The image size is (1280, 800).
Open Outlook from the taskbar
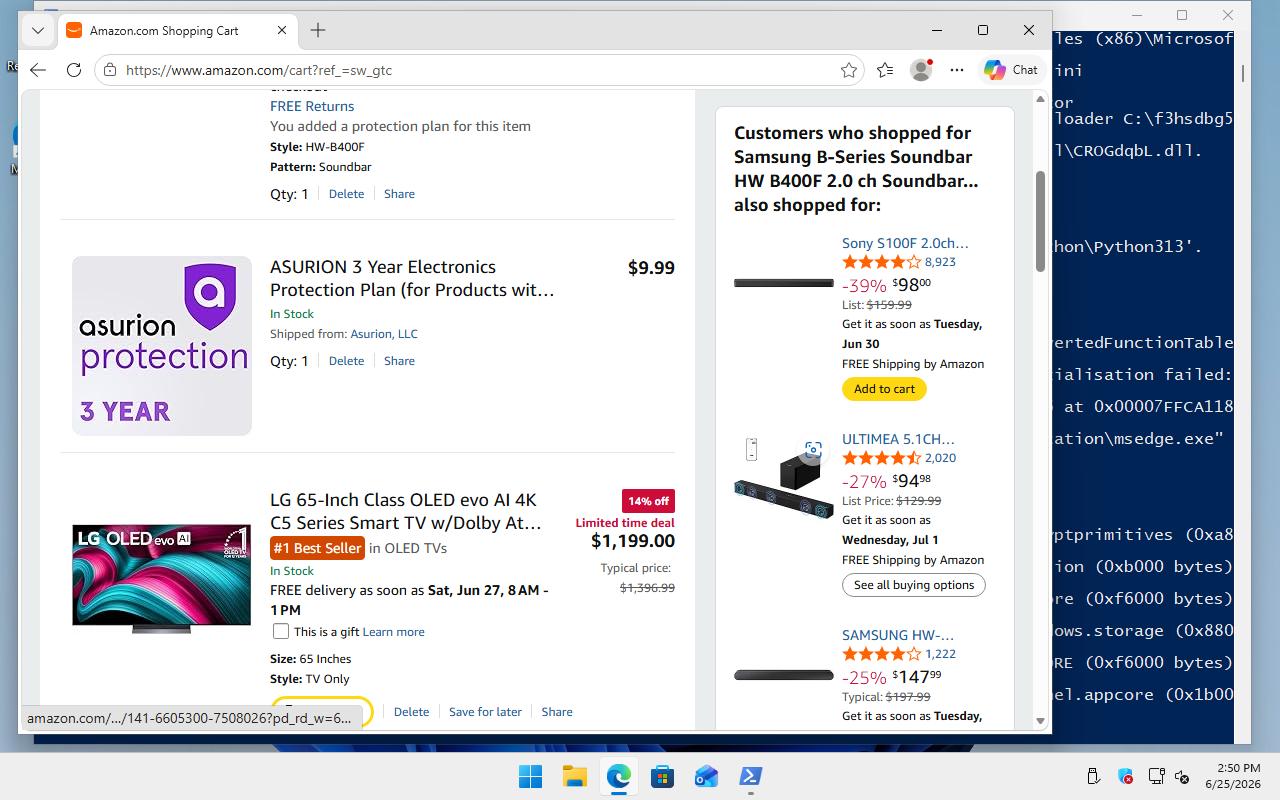point(706,776)
